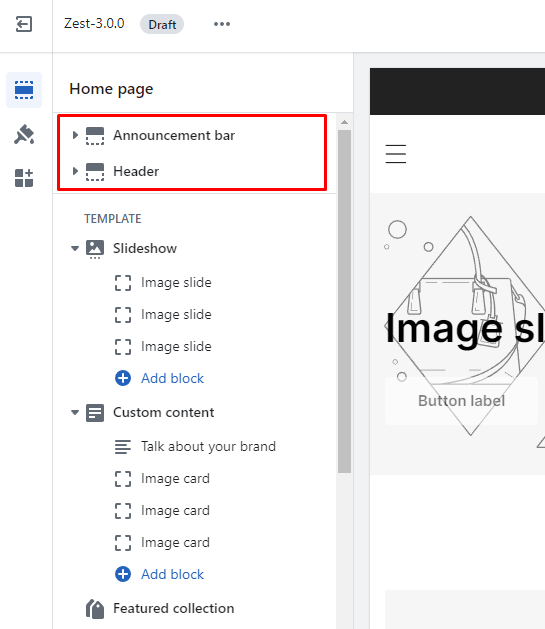This screenshot has width=545, height=629.
Task: Click plus icon under Custom content blocks
Action: tap(123, 574)
